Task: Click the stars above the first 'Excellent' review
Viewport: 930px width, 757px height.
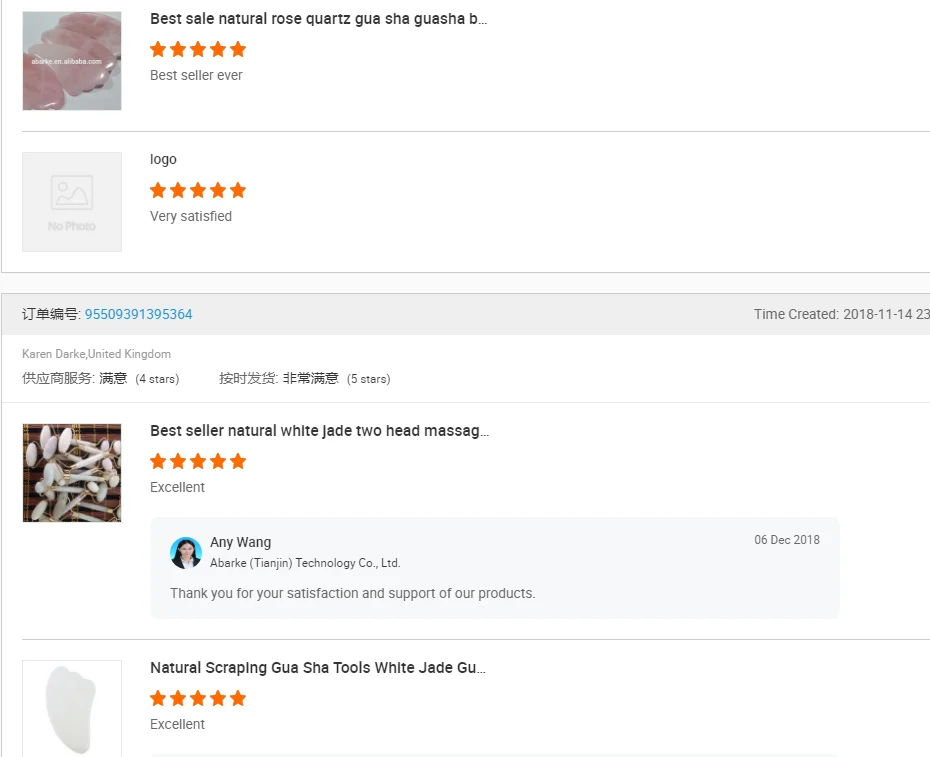Action: click(198, 461)
